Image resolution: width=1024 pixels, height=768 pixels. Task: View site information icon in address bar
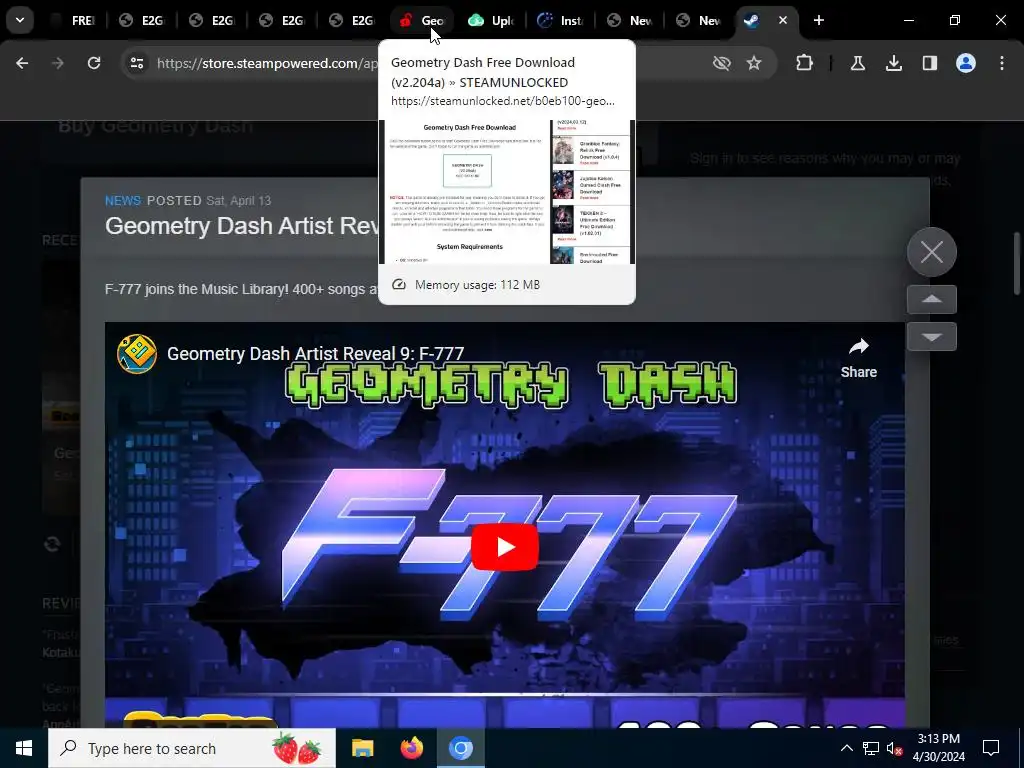coord(137,63)
